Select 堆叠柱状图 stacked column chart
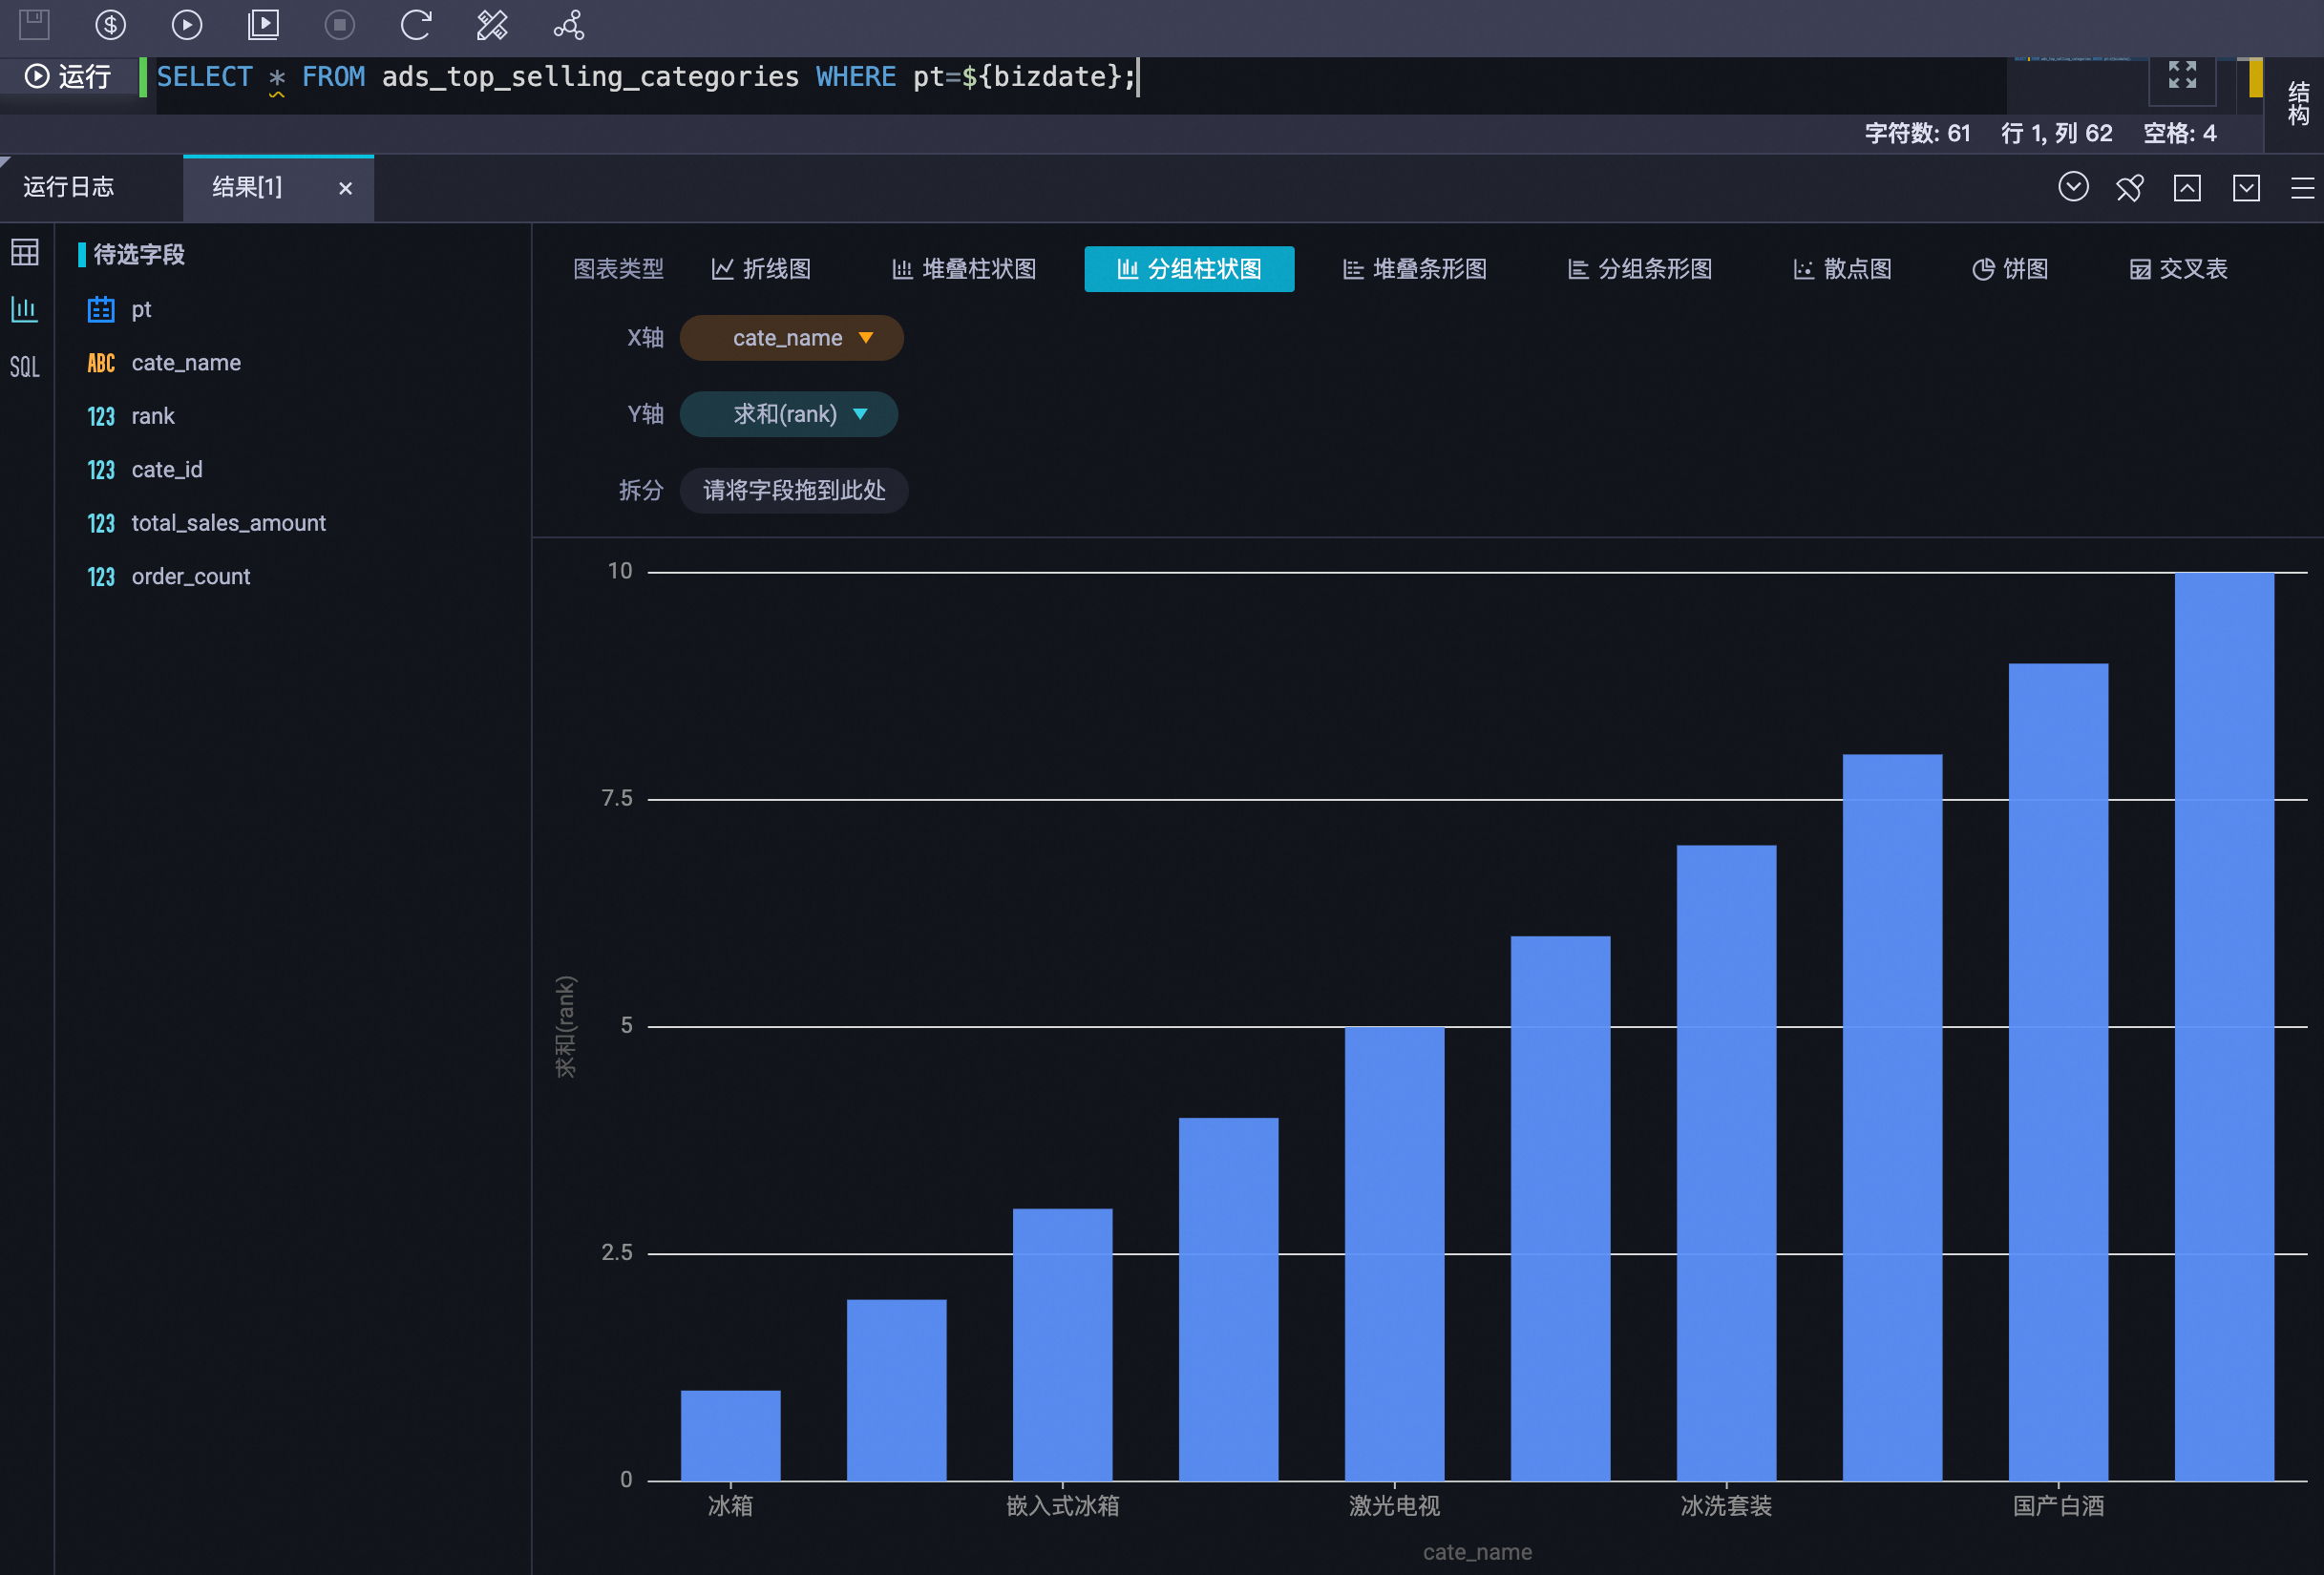The image size is (2324, 1575). [x=964, y=269]
